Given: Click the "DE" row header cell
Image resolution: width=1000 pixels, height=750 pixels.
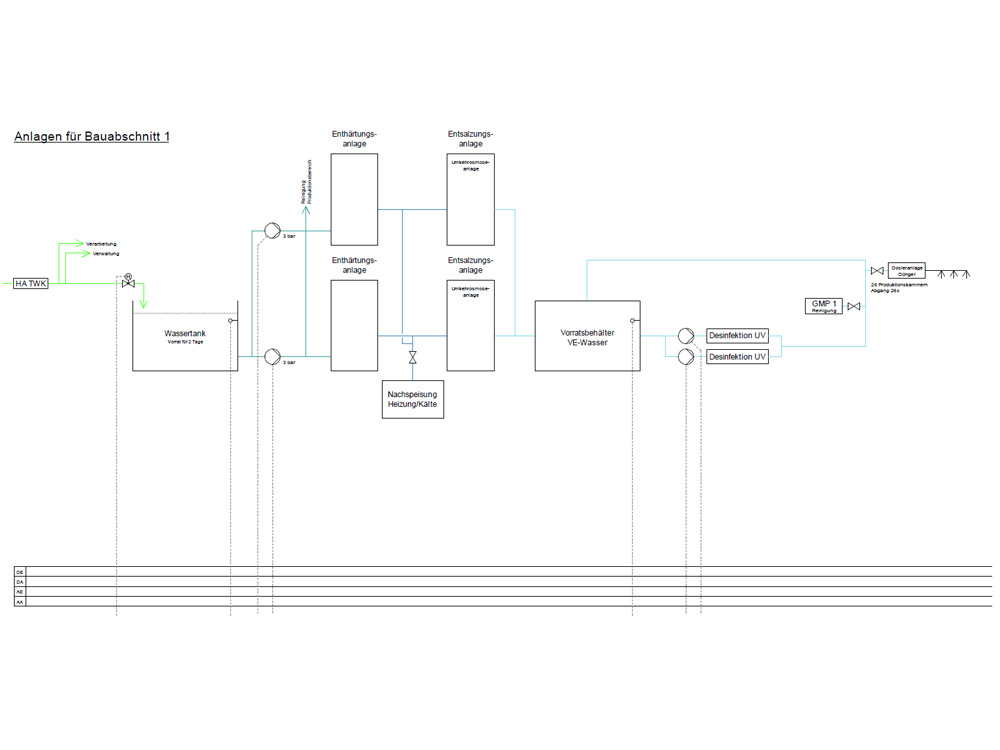Looking at the screenshot, I should (x=20, y=572).
